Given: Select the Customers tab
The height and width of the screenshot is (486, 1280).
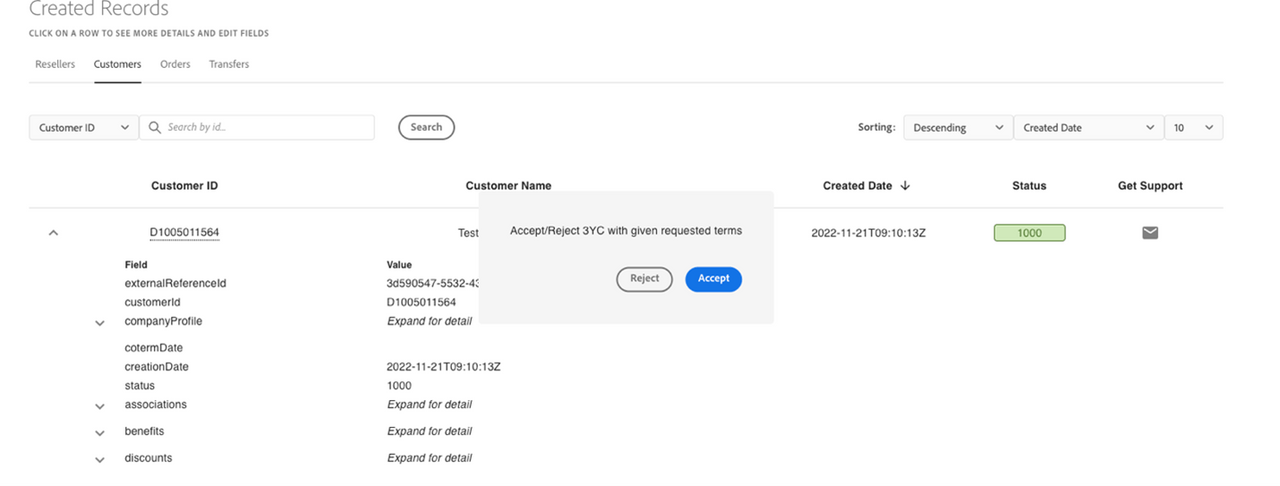Looking at the screenshot, I should click(x=117, y=64).
